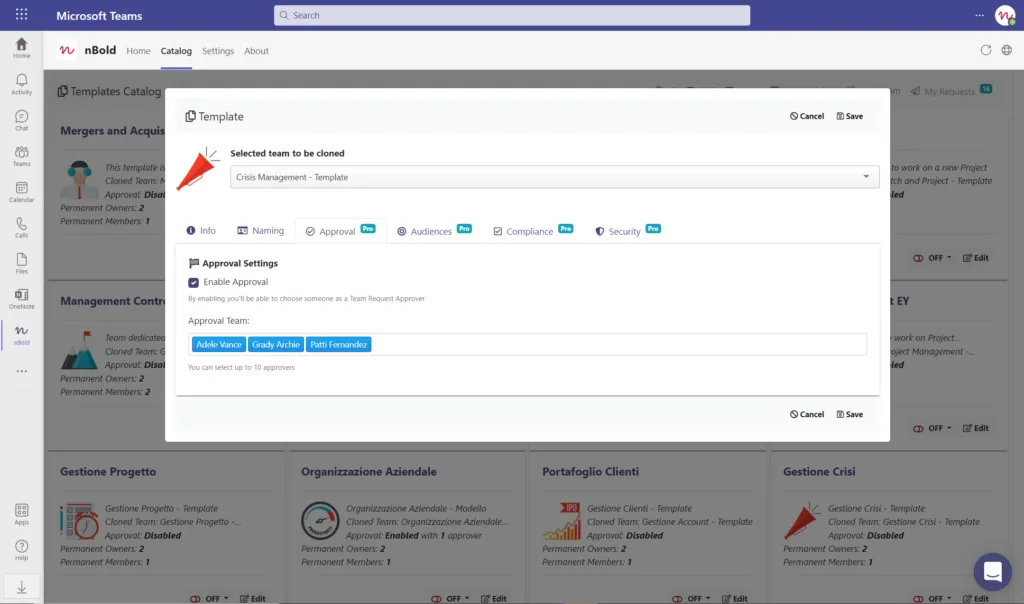Click the Organizzazione Aziendale gauge icon
Image resolution: width=1024 pixels, height=604 pixels.
click(x=320, y=520)
